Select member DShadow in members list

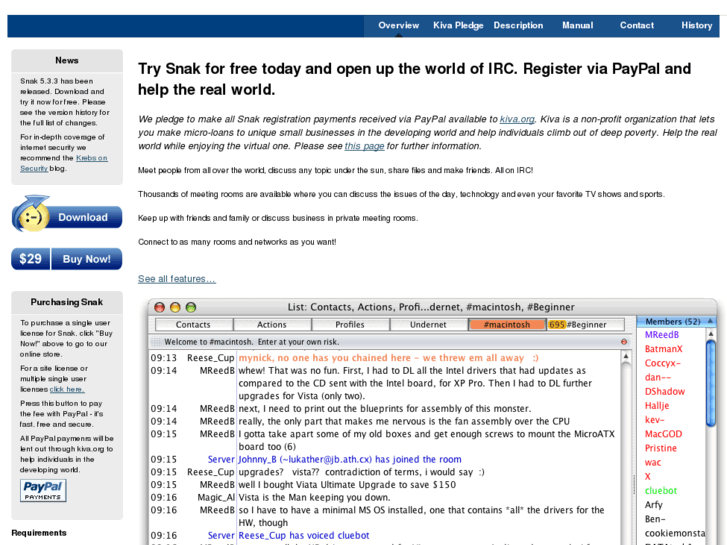[x=664, y=391]
